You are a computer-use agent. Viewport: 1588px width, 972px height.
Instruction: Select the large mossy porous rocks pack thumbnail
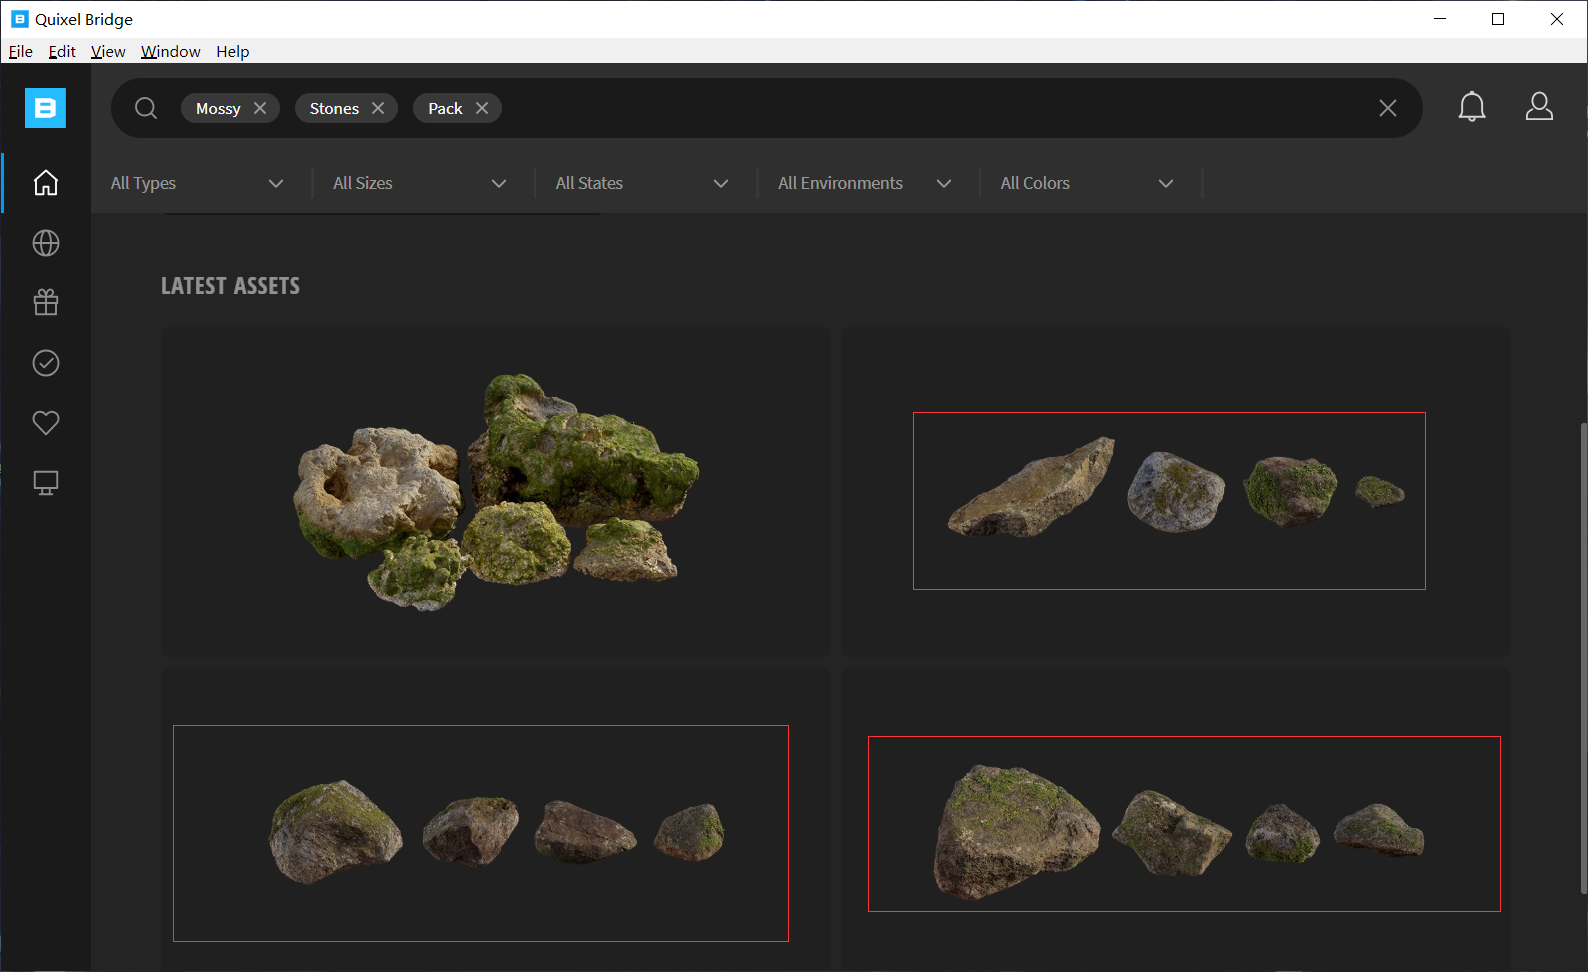496,492
